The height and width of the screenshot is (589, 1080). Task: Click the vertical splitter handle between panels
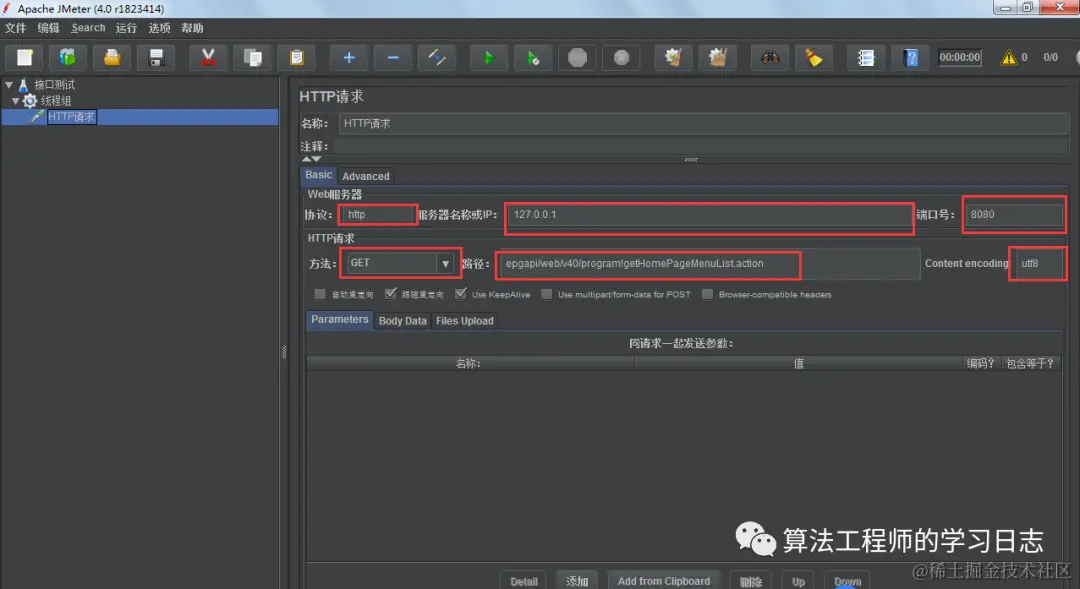284,352
